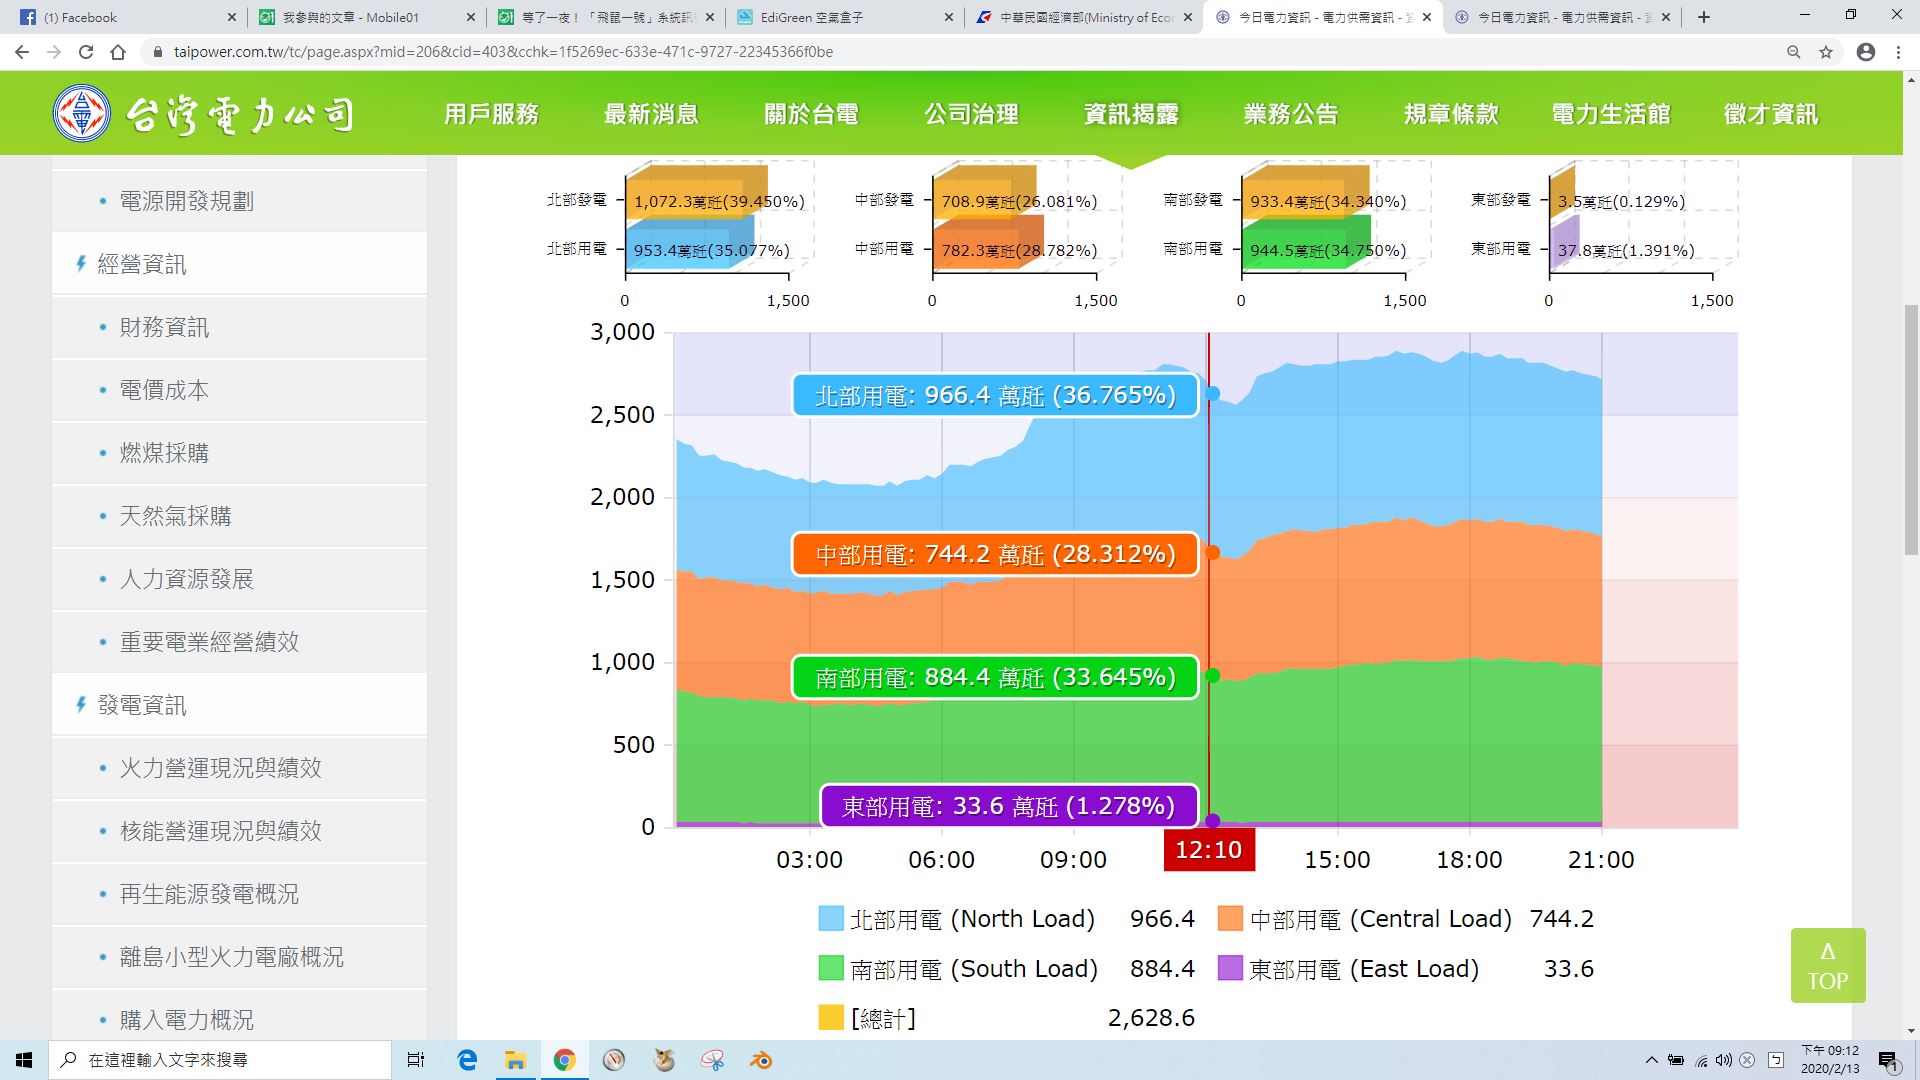Switch to the Mobile01 tab
The image size is (1920, 1080).
click(364, 17)
